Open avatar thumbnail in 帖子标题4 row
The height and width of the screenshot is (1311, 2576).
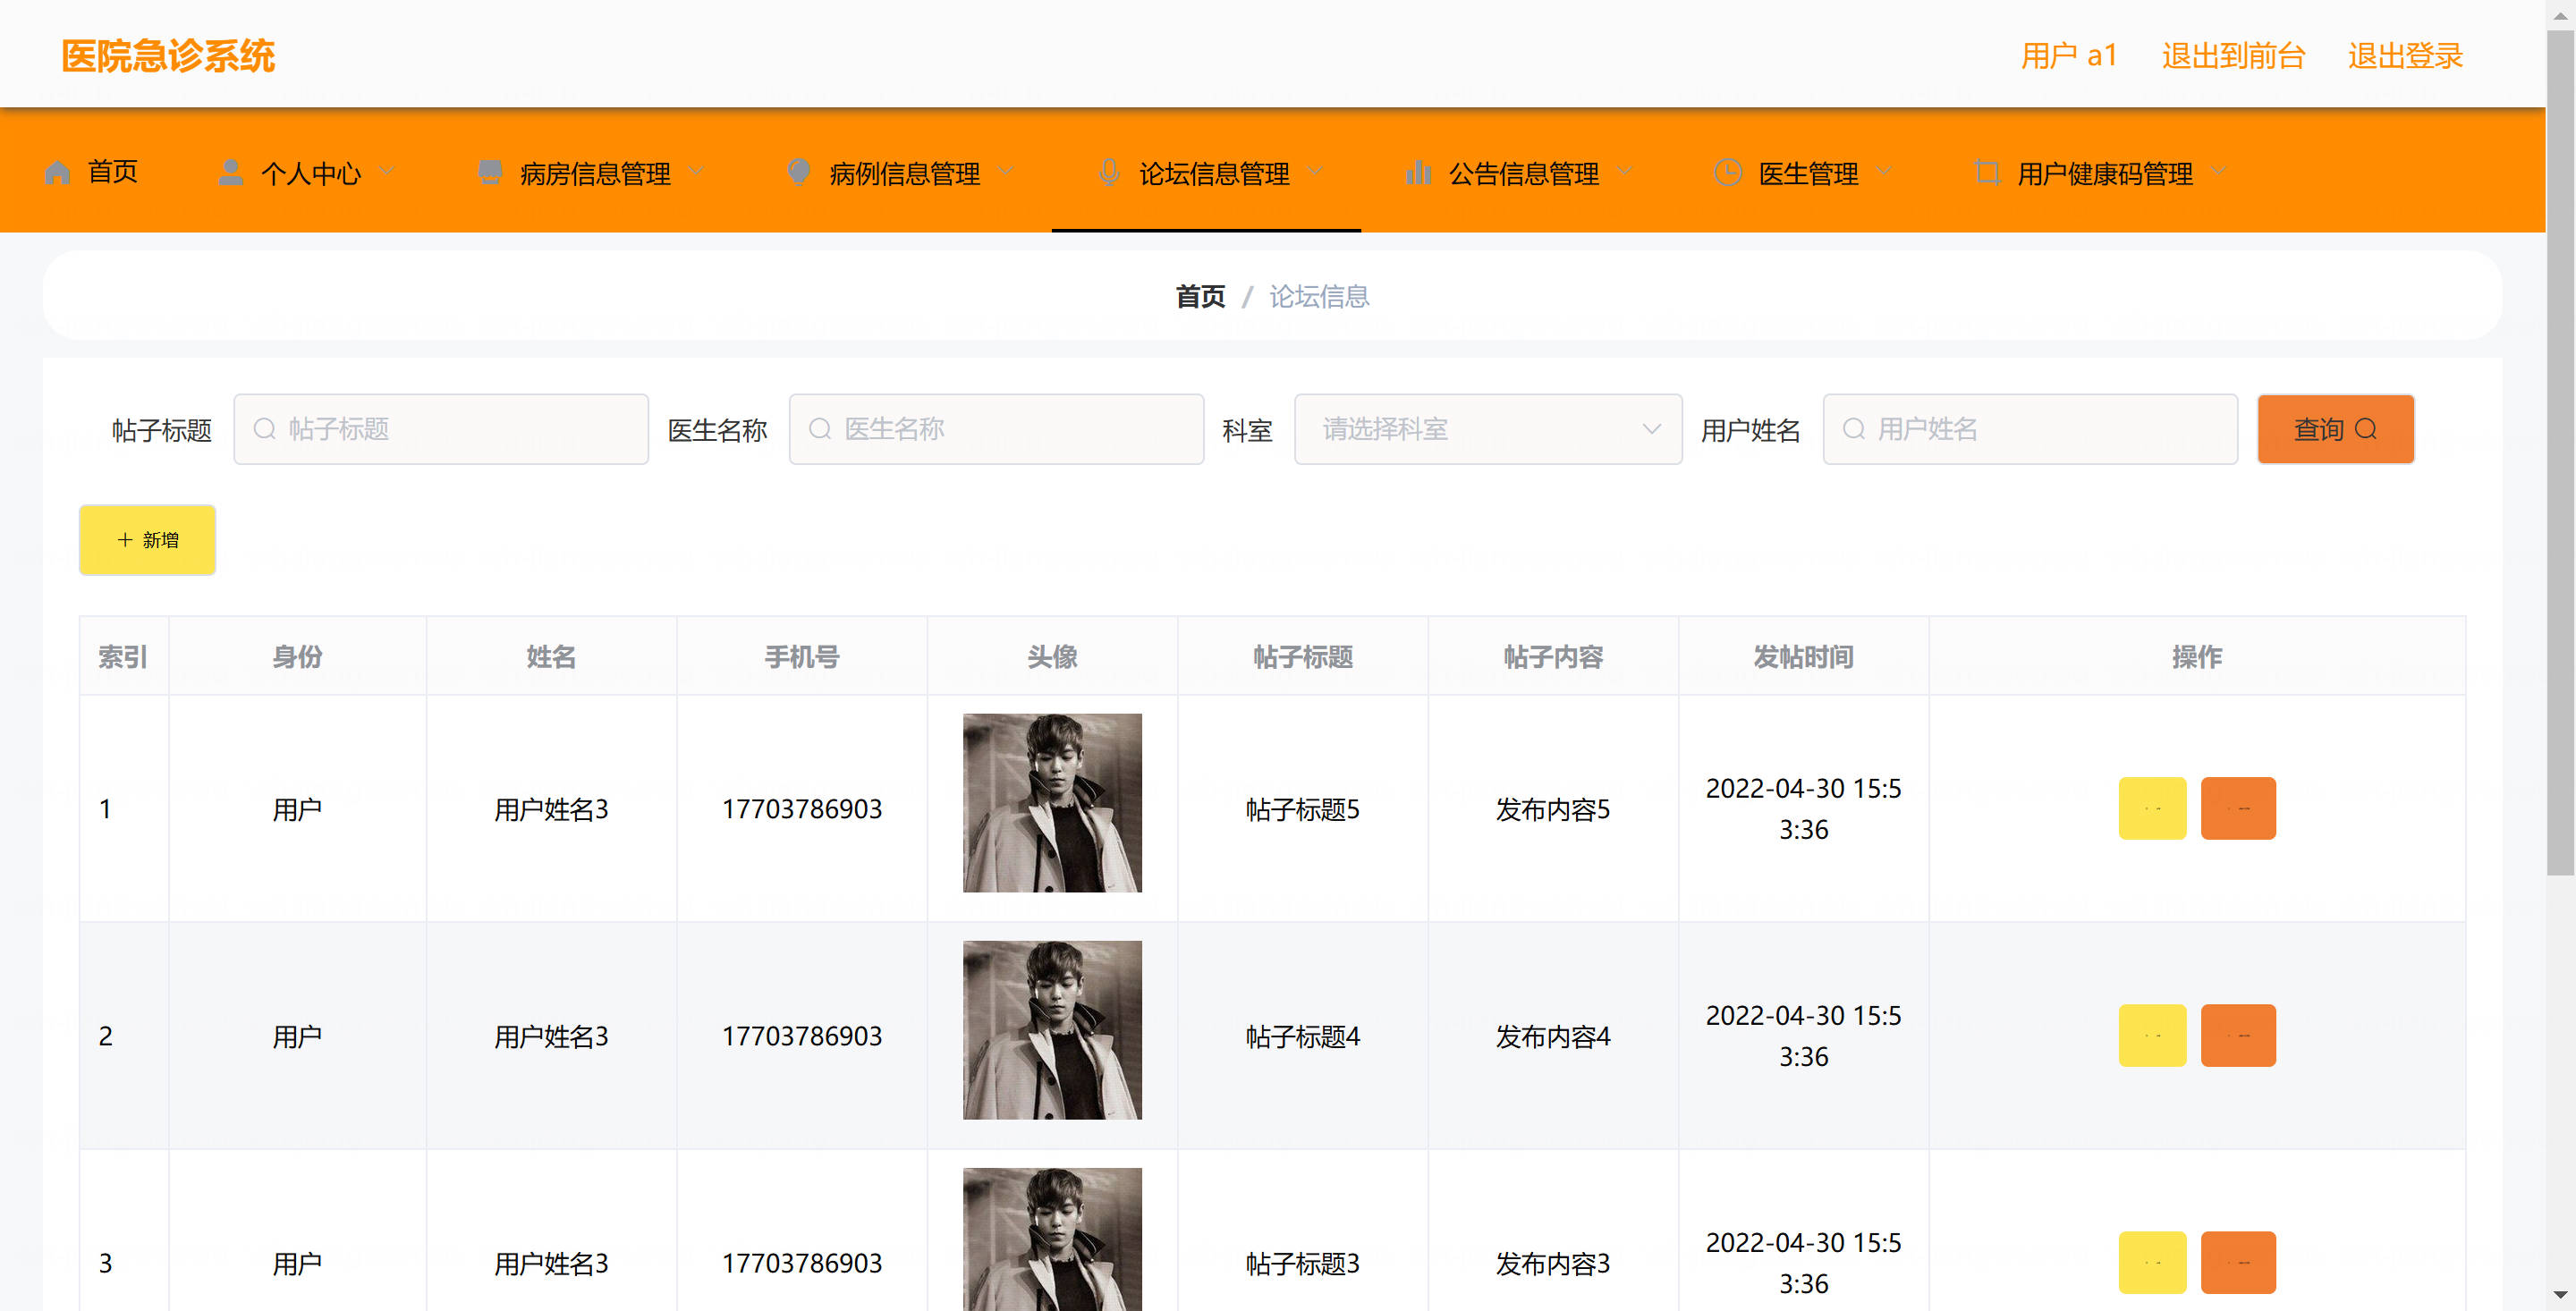tap(1052, 1030)
